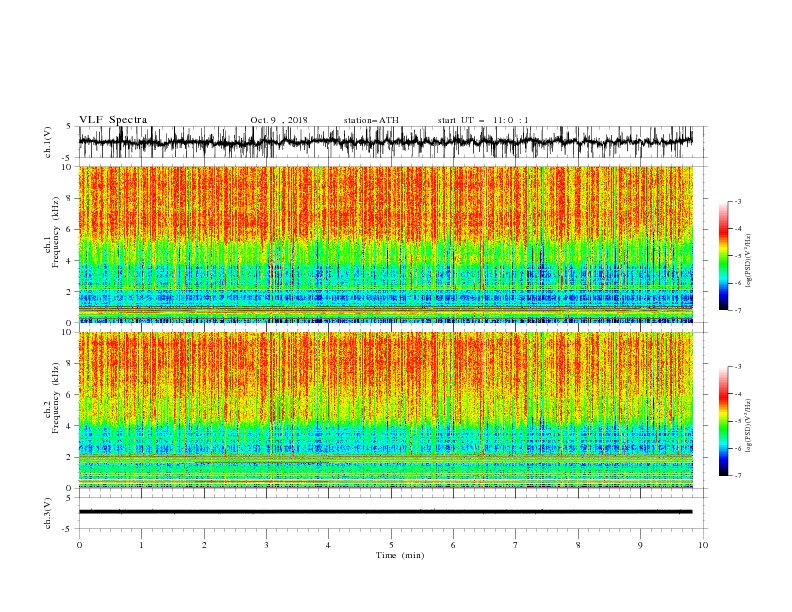Image resolution: width=792 pixels, height=612 pixels.
Task: Click the ch.1 color bar 'log(PSD)(V²/Hz)' label
Action: (x=749, y=261)
